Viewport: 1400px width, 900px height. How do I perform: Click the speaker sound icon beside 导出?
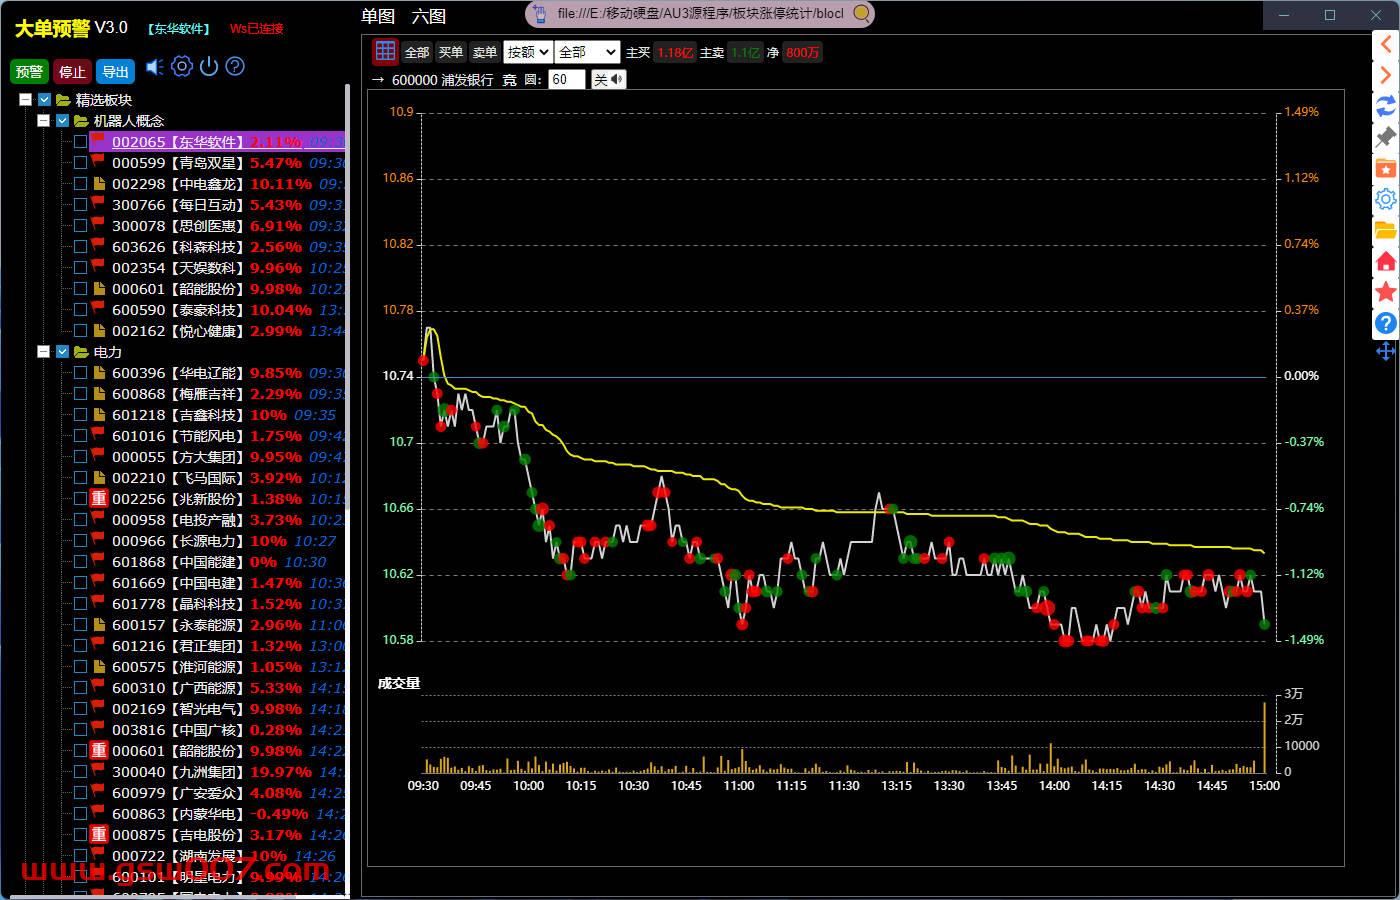click(x=154, y=67)
